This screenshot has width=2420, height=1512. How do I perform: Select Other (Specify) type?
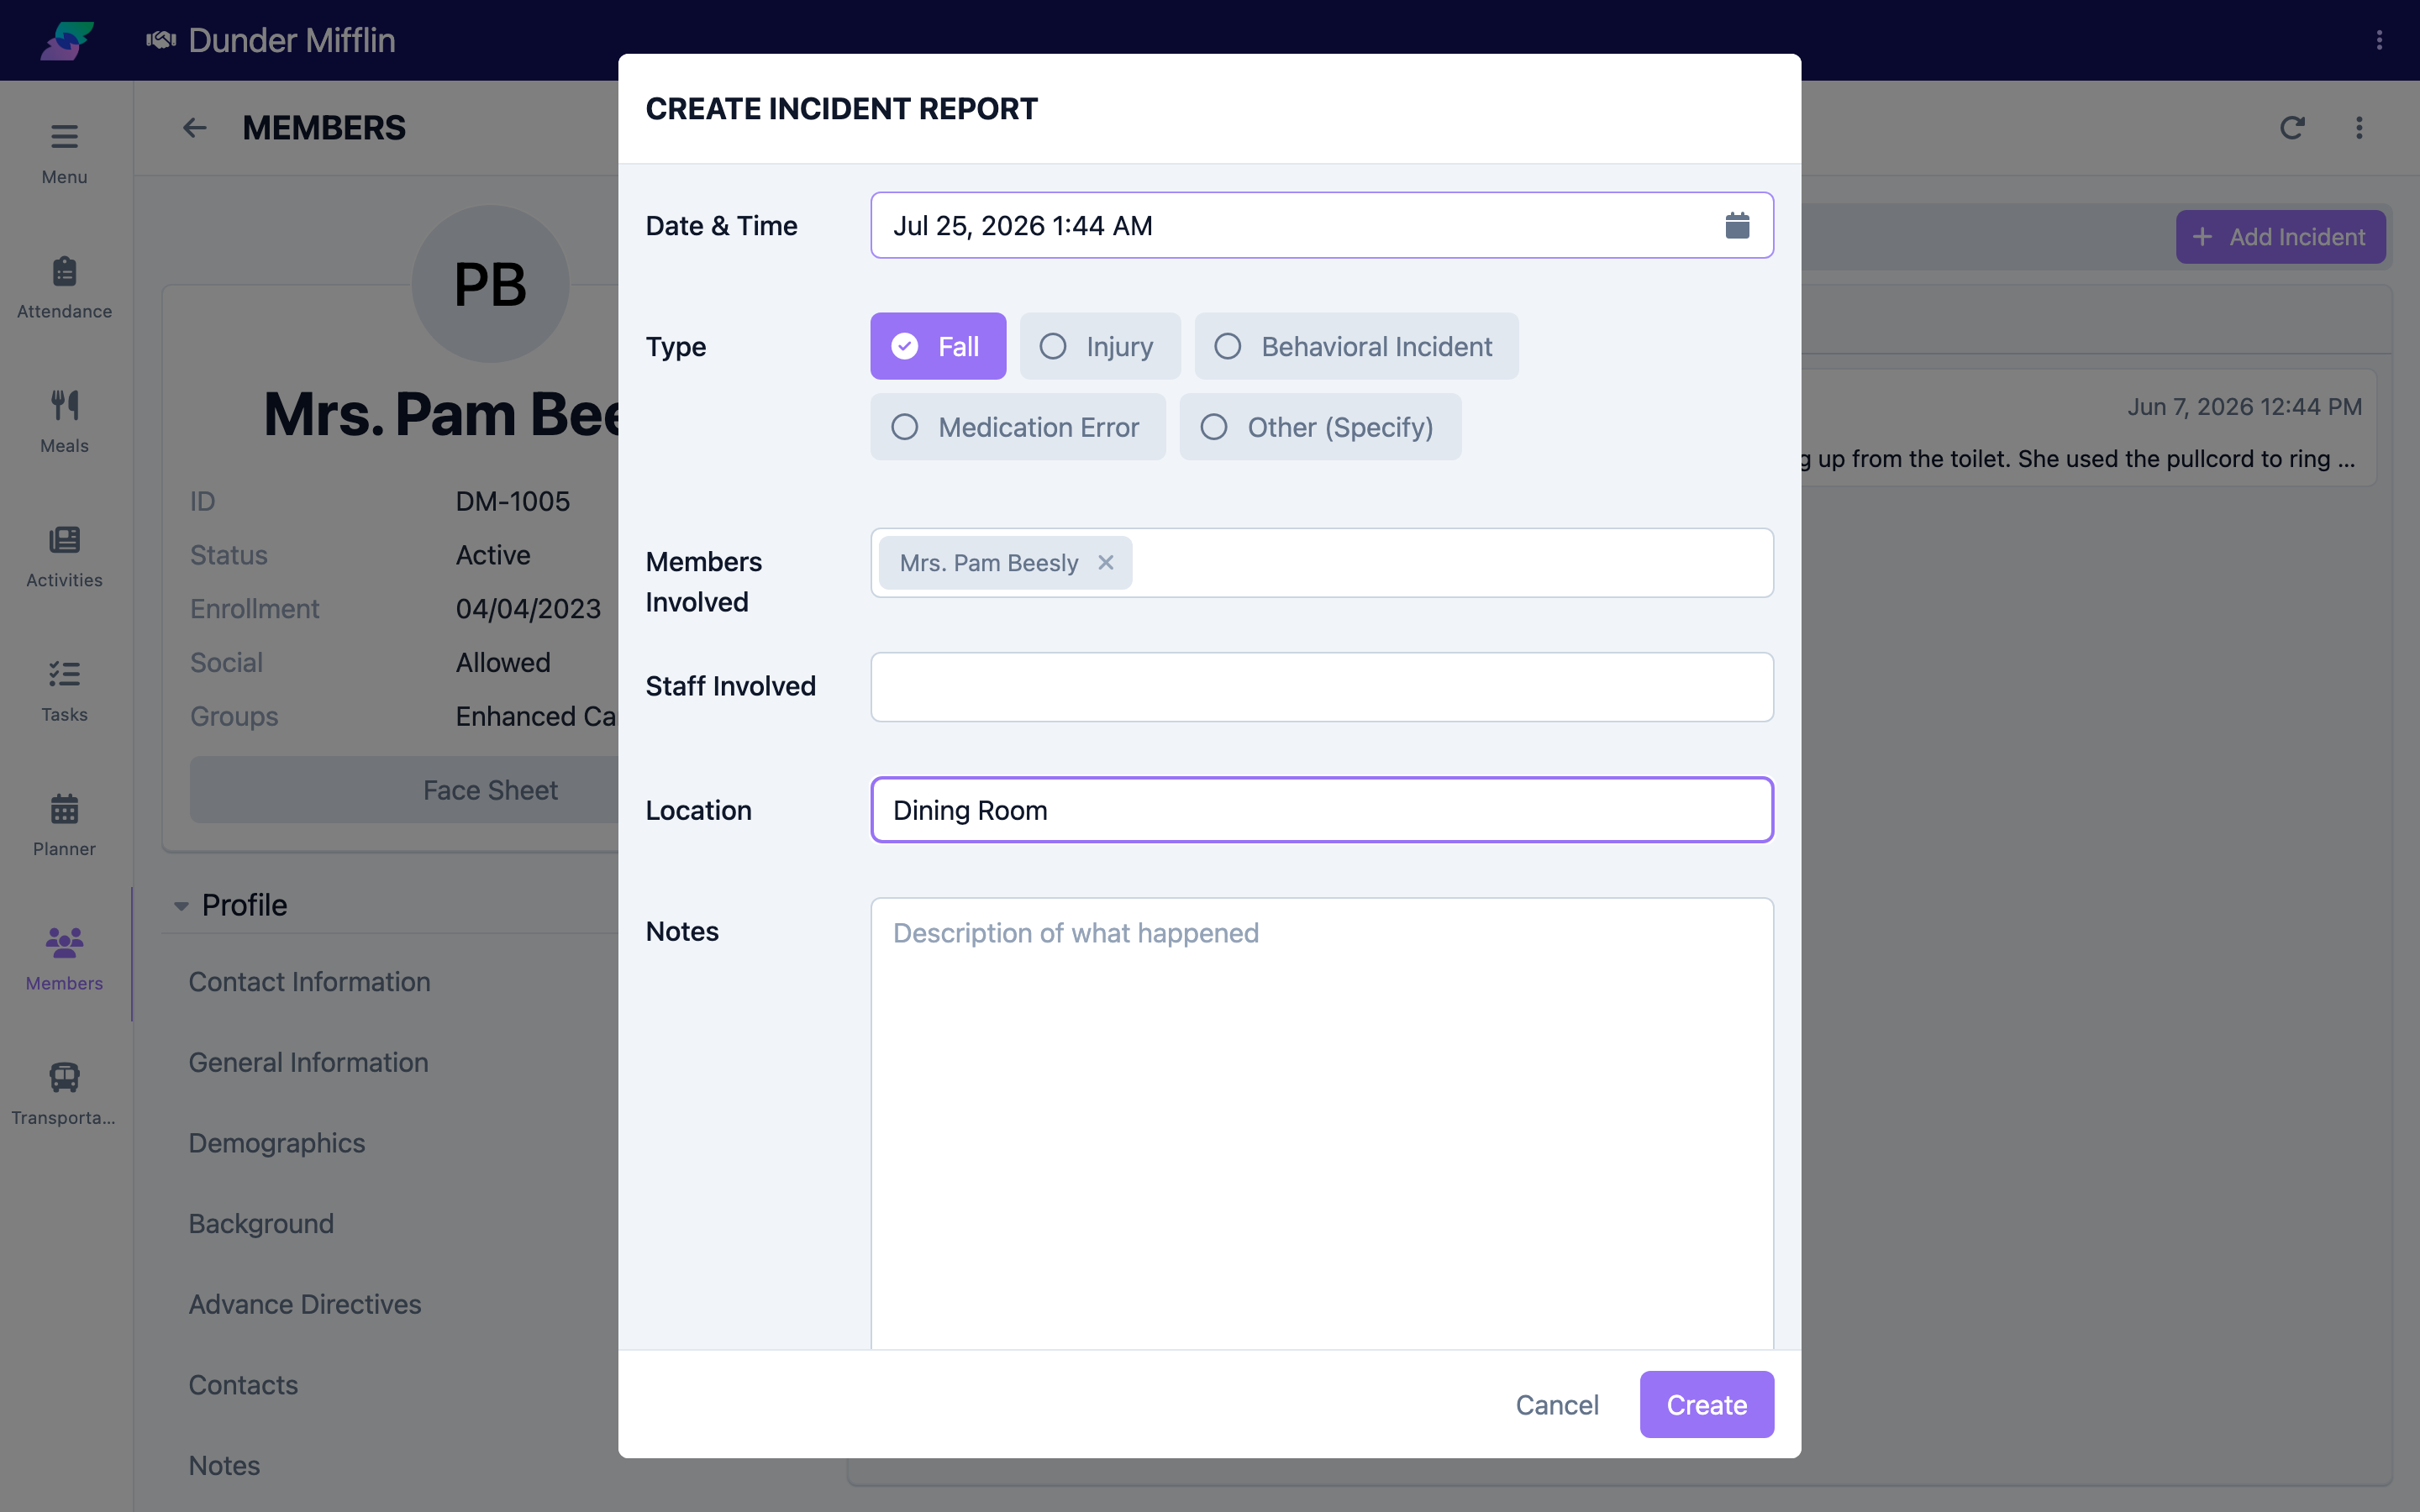[x=1320, y=427]
